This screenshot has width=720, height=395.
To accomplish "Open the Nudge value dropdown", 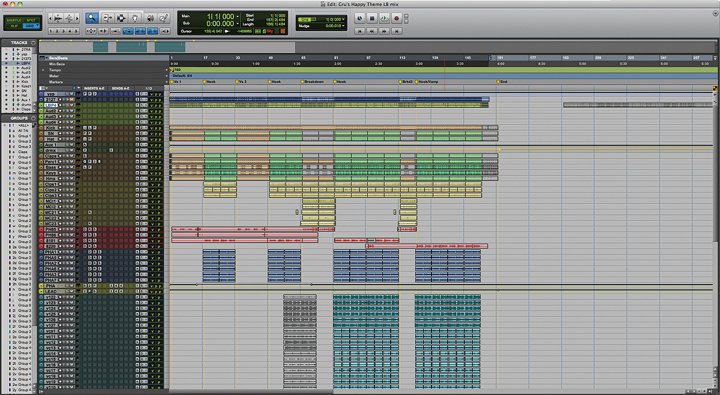I will point(343,26).
